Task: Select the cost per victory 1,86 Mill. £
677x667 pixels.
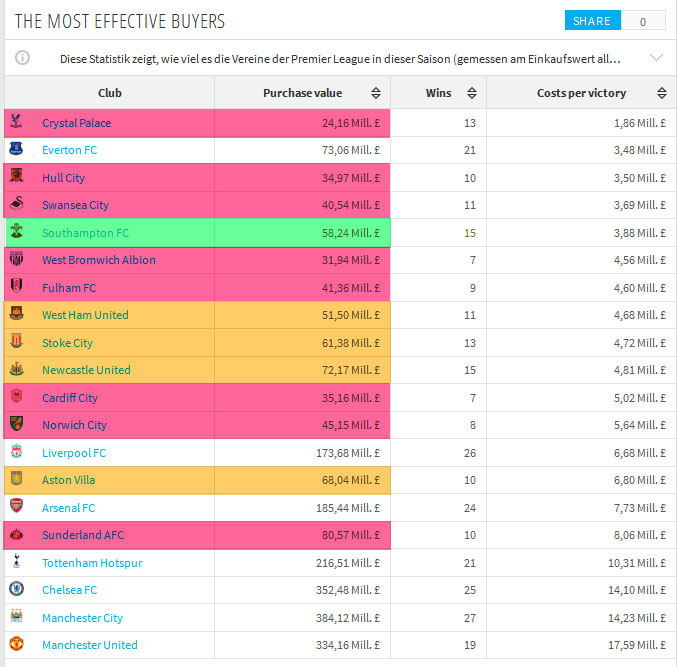Action: pos(640,123)
